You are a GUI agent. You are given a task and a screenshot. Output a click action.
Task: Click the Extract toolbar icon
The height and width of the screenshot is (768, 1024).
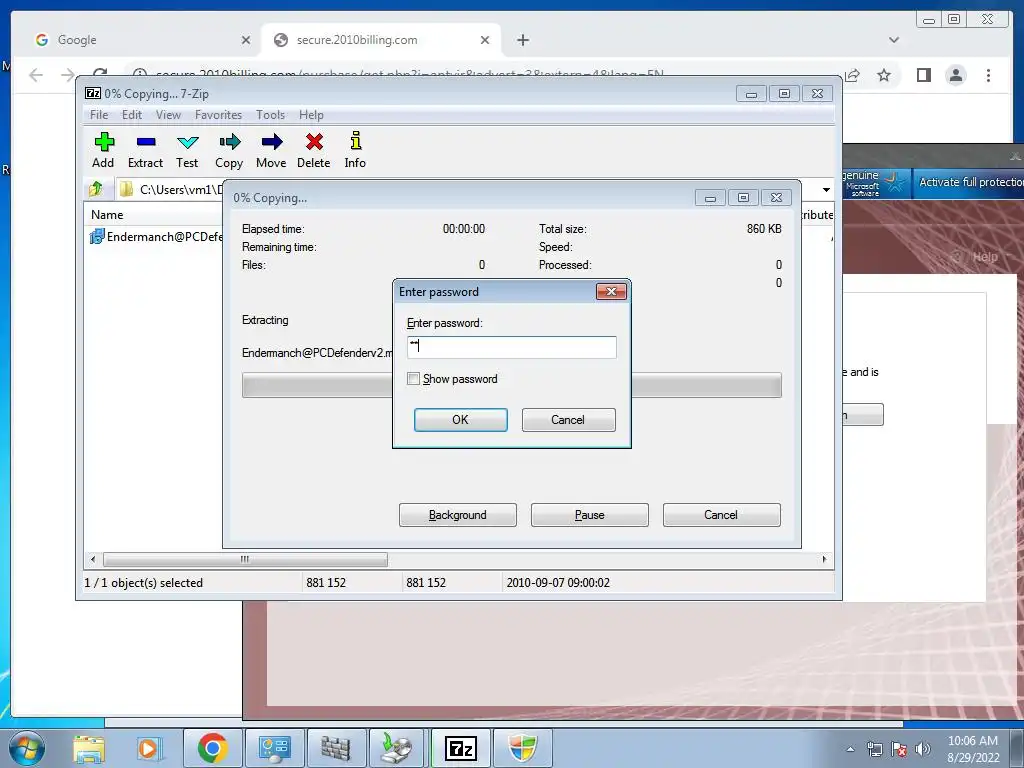pos(145,150)
